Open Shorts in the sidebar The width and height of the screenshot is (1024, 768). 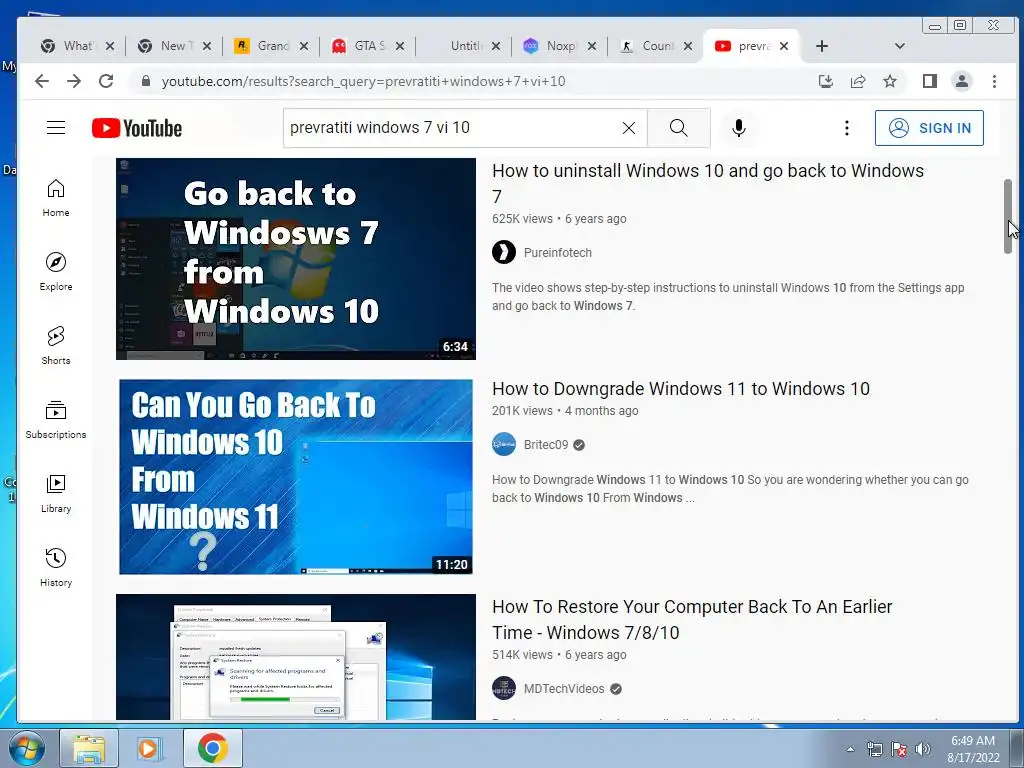click(56, 346)
